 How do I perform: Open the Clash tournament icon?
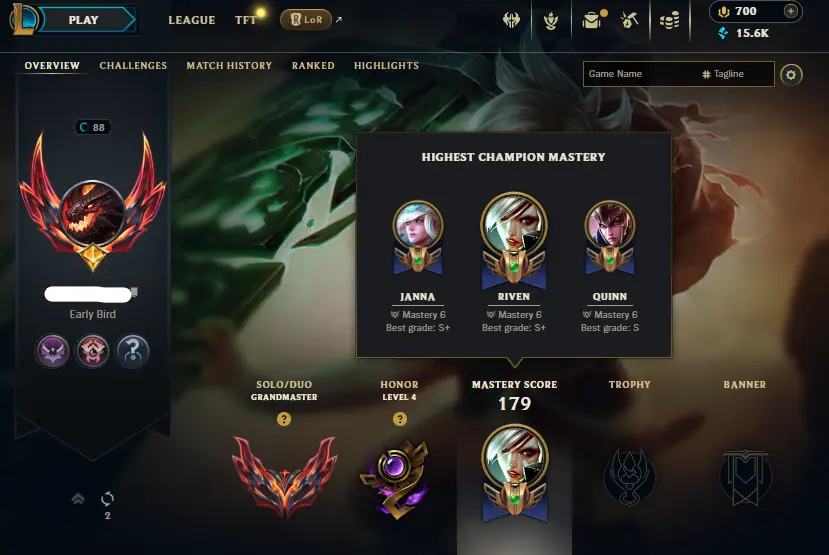(x=511, y=20)
